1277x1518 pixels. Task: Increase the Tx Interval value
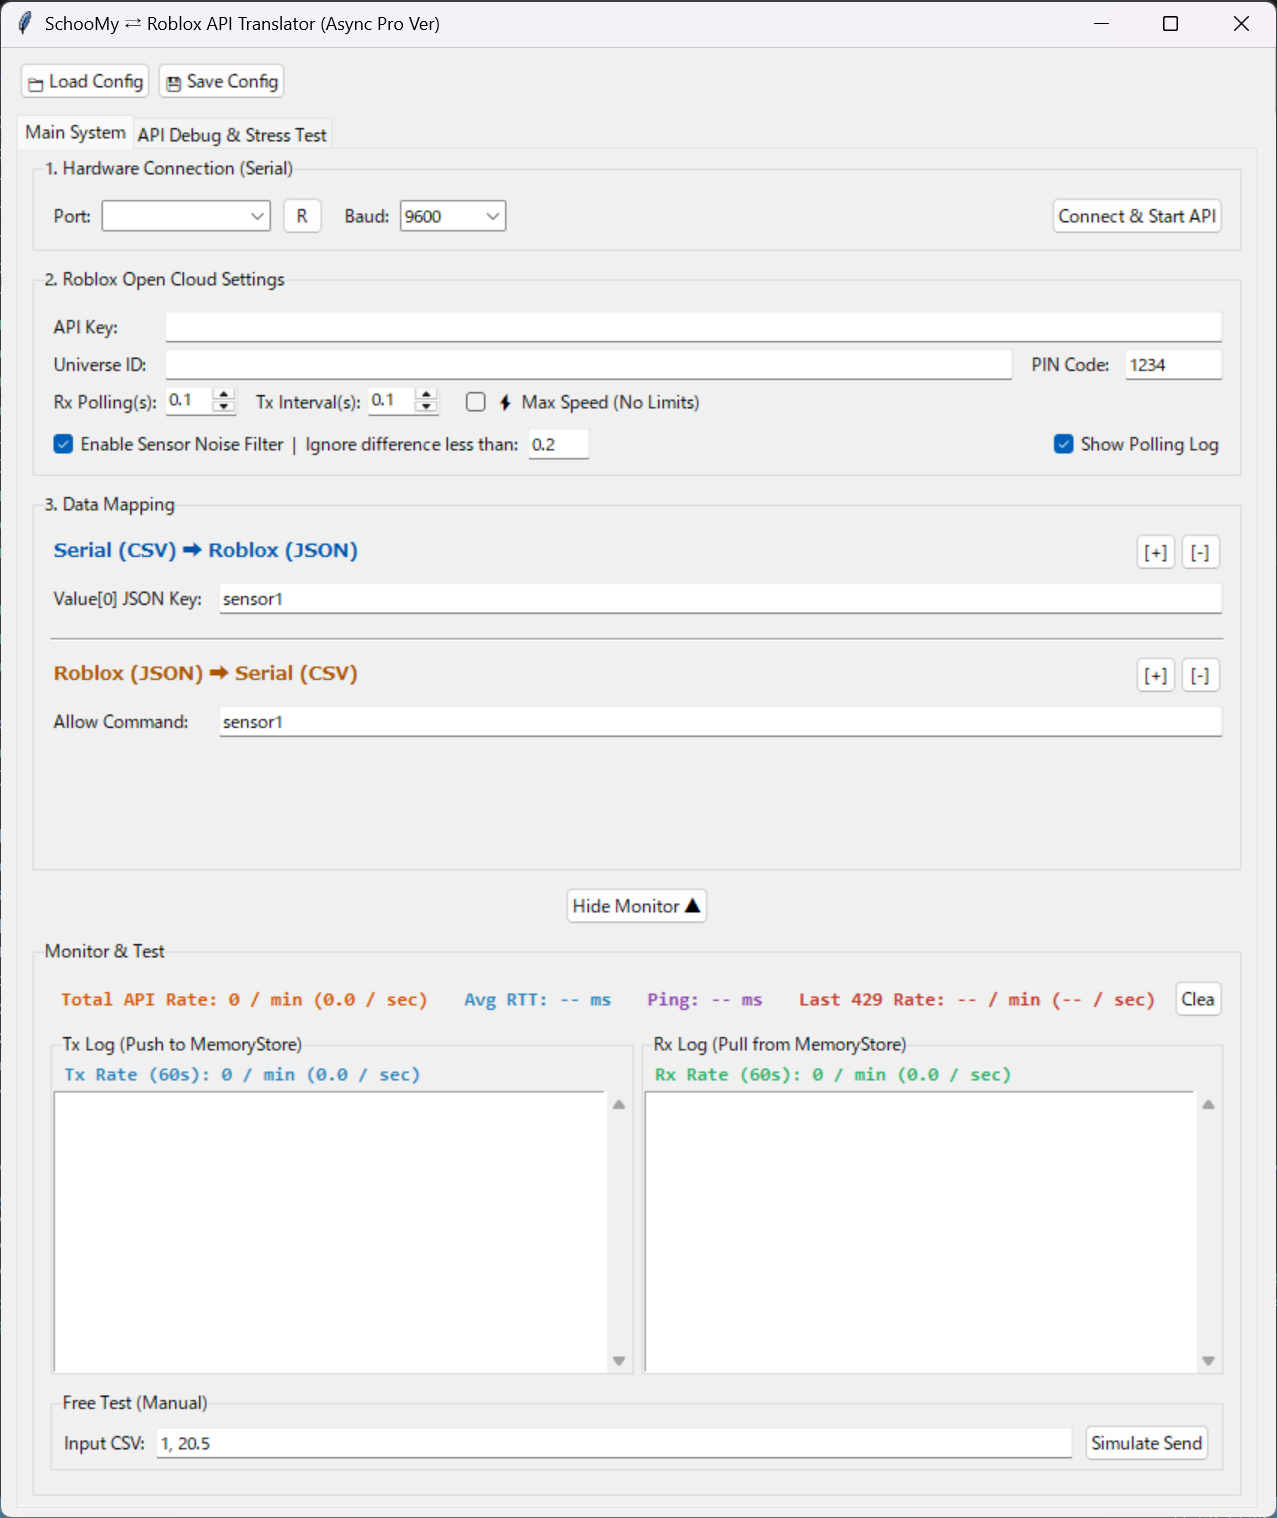click(x=427, y=395)
